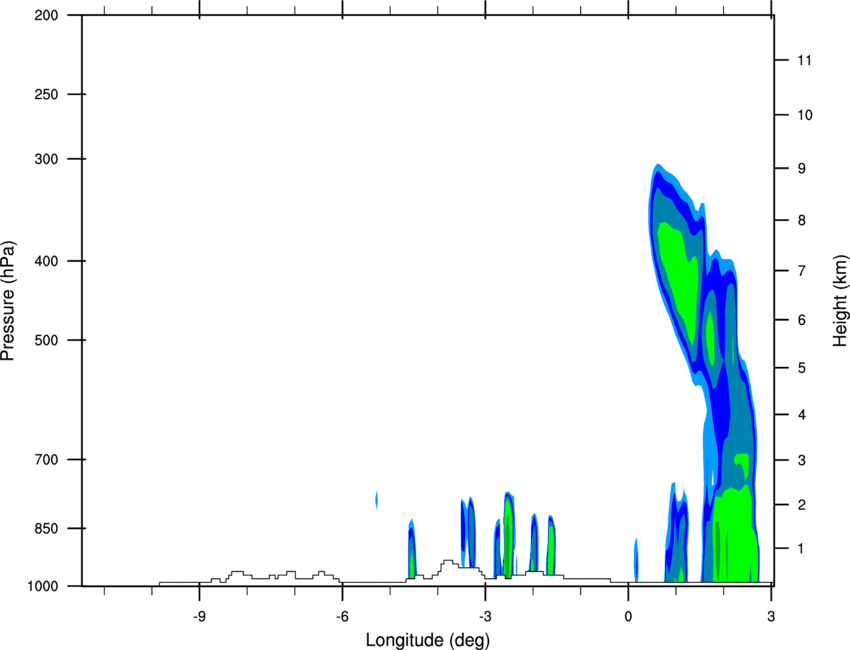Select the 200 pressure tick label
Image resolution: width=850 pixels, height=650 pixels.
46,16
